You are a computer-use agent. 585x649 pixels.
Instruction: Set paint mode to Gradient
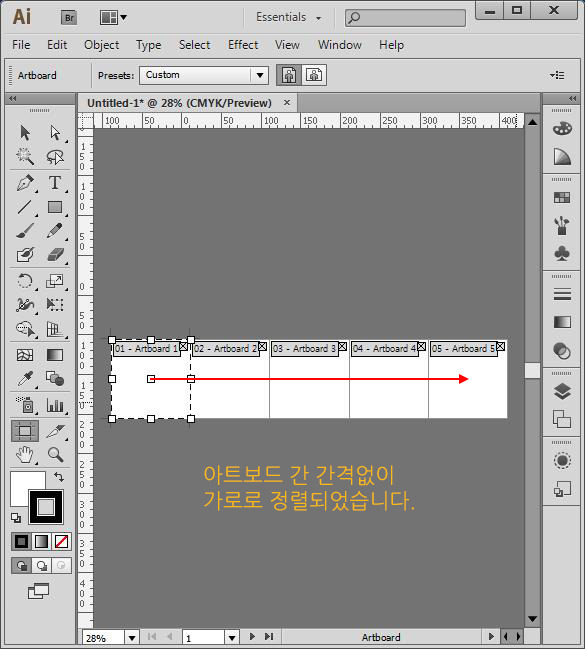coord(41,541)
